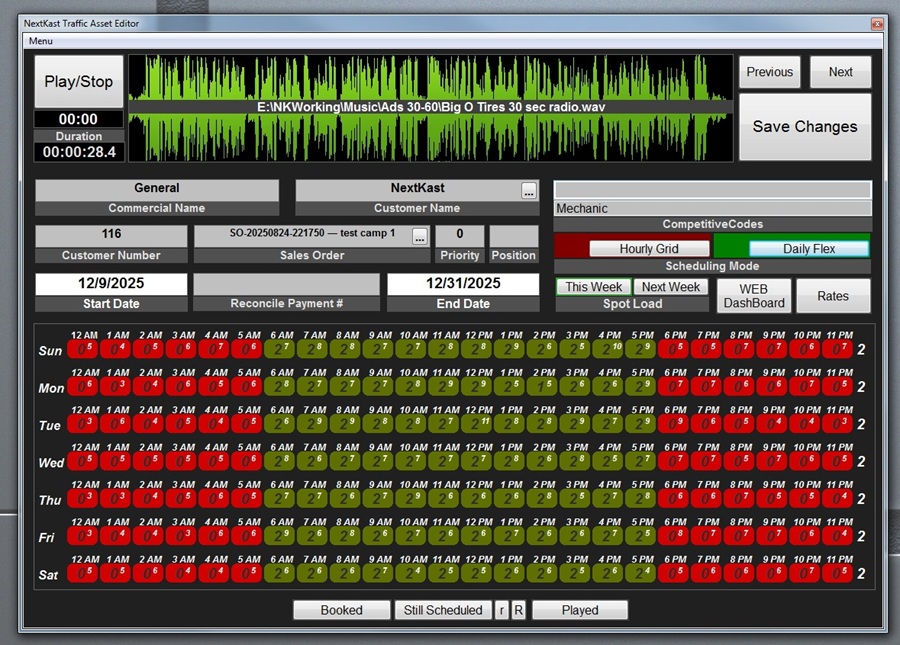This screenshot has height=645, width=900.
Task: Click the Play/Stop button
Action: pyautogui.click(x=79, y=82)
